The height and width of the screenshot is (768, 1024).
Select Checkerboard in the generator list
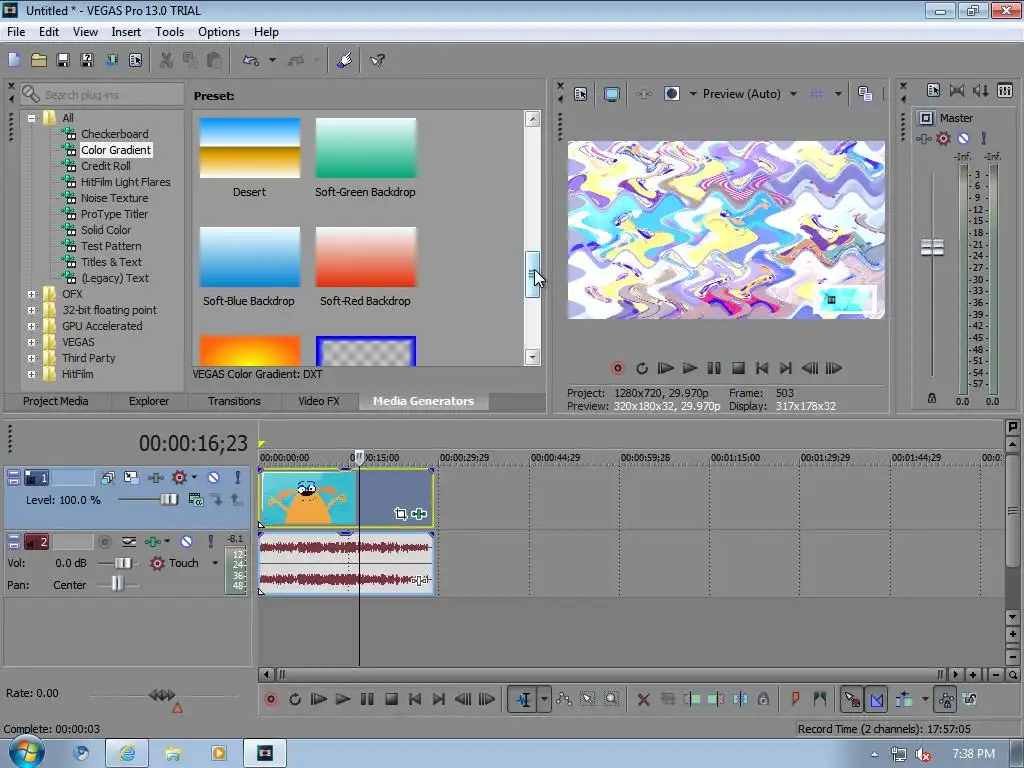coord(114,134)
